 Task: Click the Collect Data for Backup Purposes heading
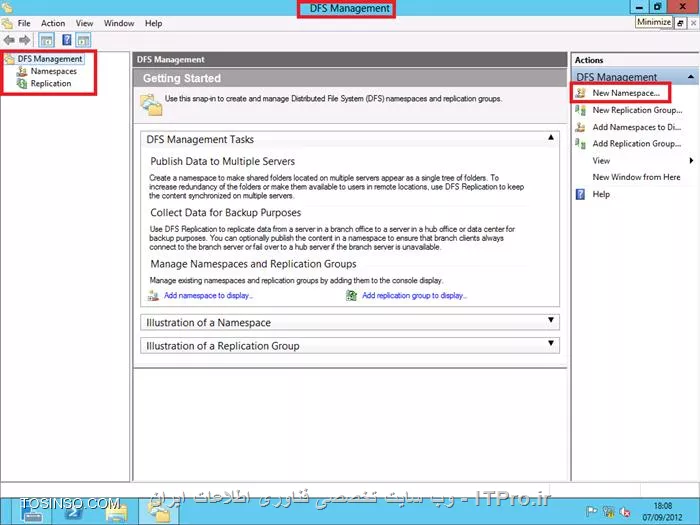click(x=225, y=213)
